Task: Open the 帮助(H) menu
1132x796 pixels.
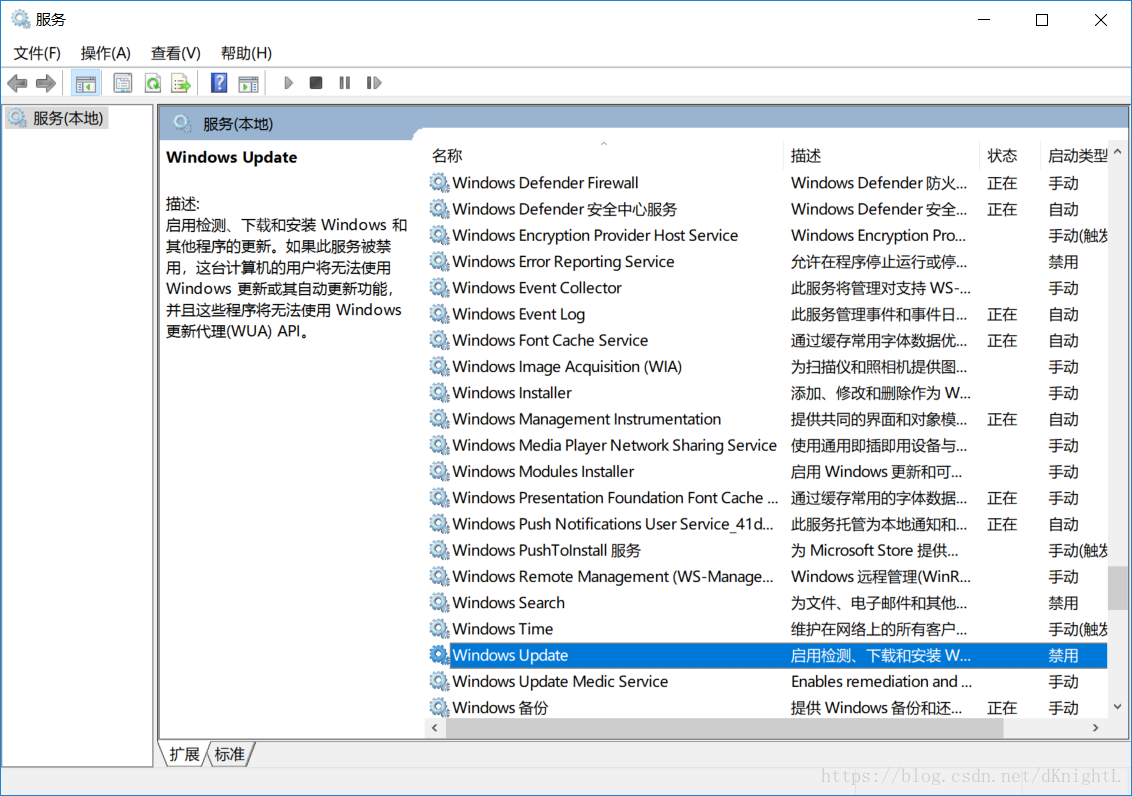Action: pyautogui.click(x=246, y=53)
